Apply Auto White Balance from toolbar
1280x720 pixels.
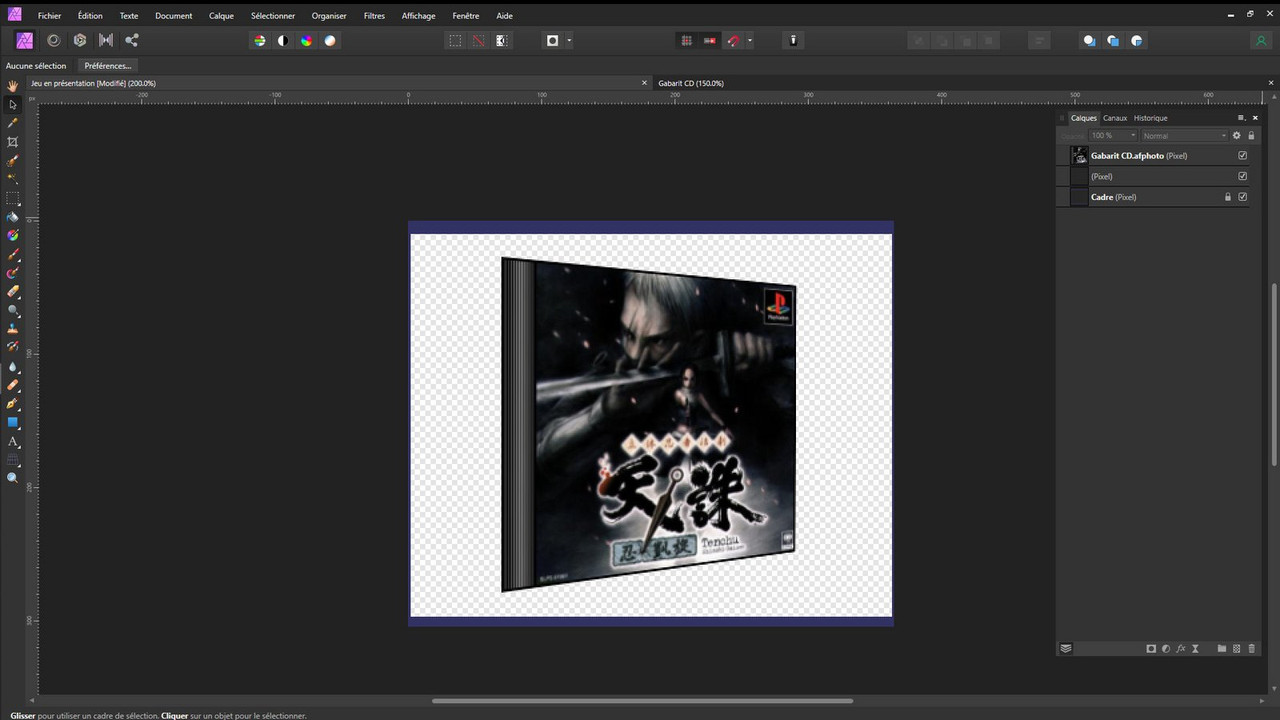tap(330, 41)
